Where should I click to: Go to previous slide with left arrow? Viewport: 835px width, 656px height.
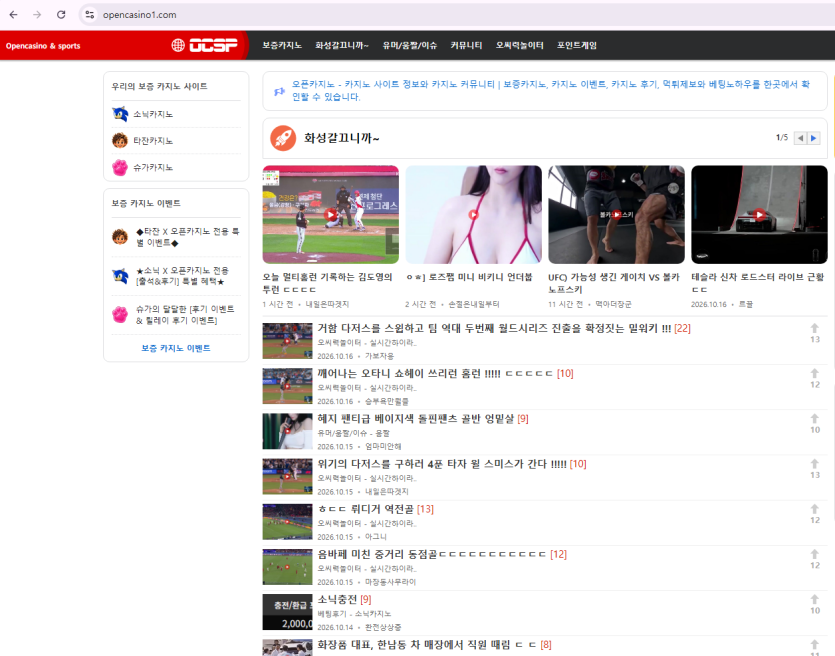click(800, 138)
